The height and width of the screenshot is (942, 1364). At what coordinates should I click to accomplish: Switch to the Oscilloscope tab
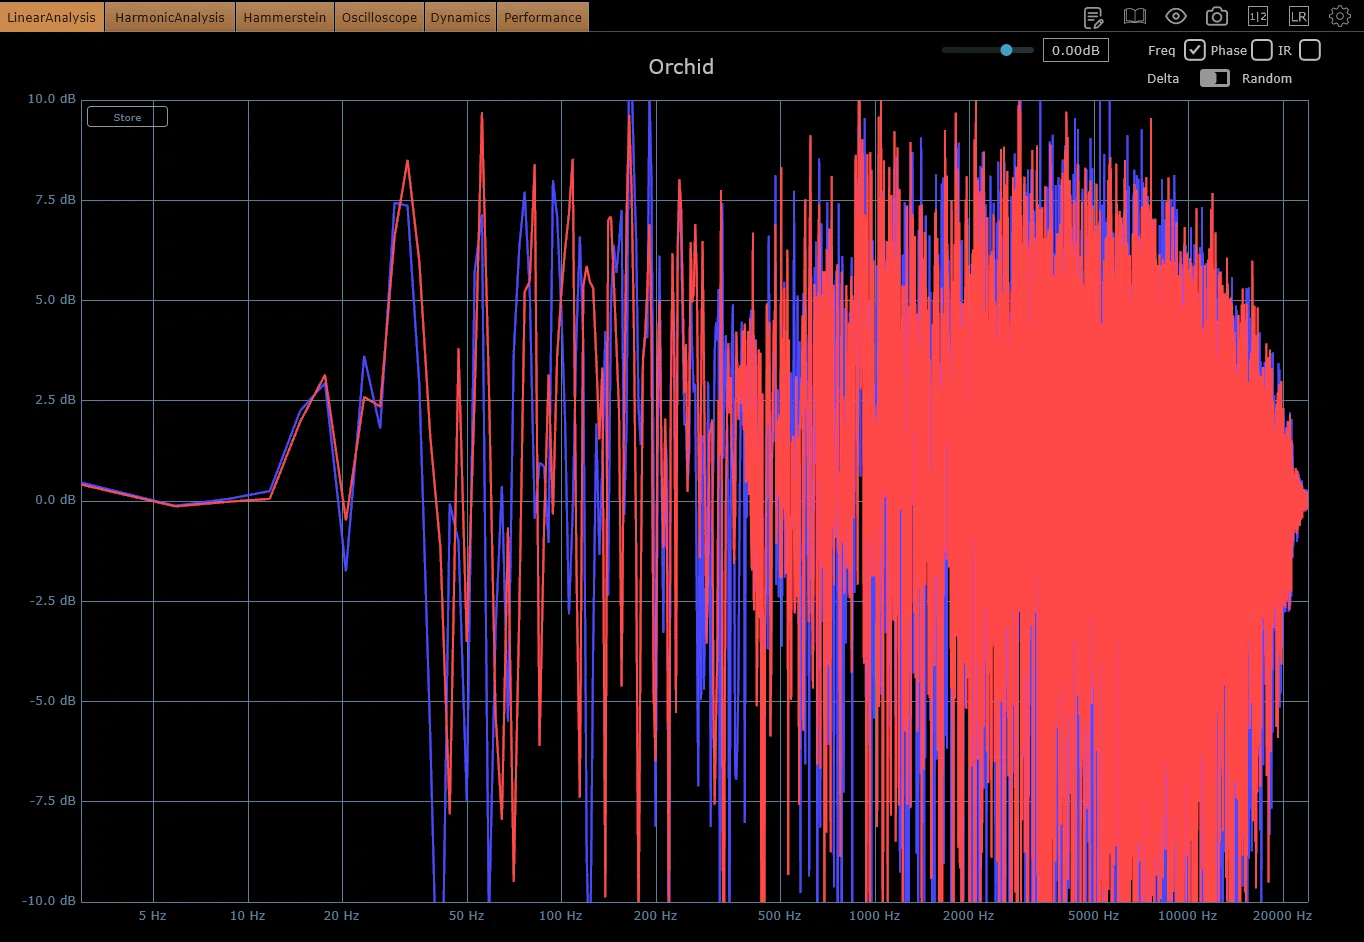pyautogui.click(x=380, y=17)
